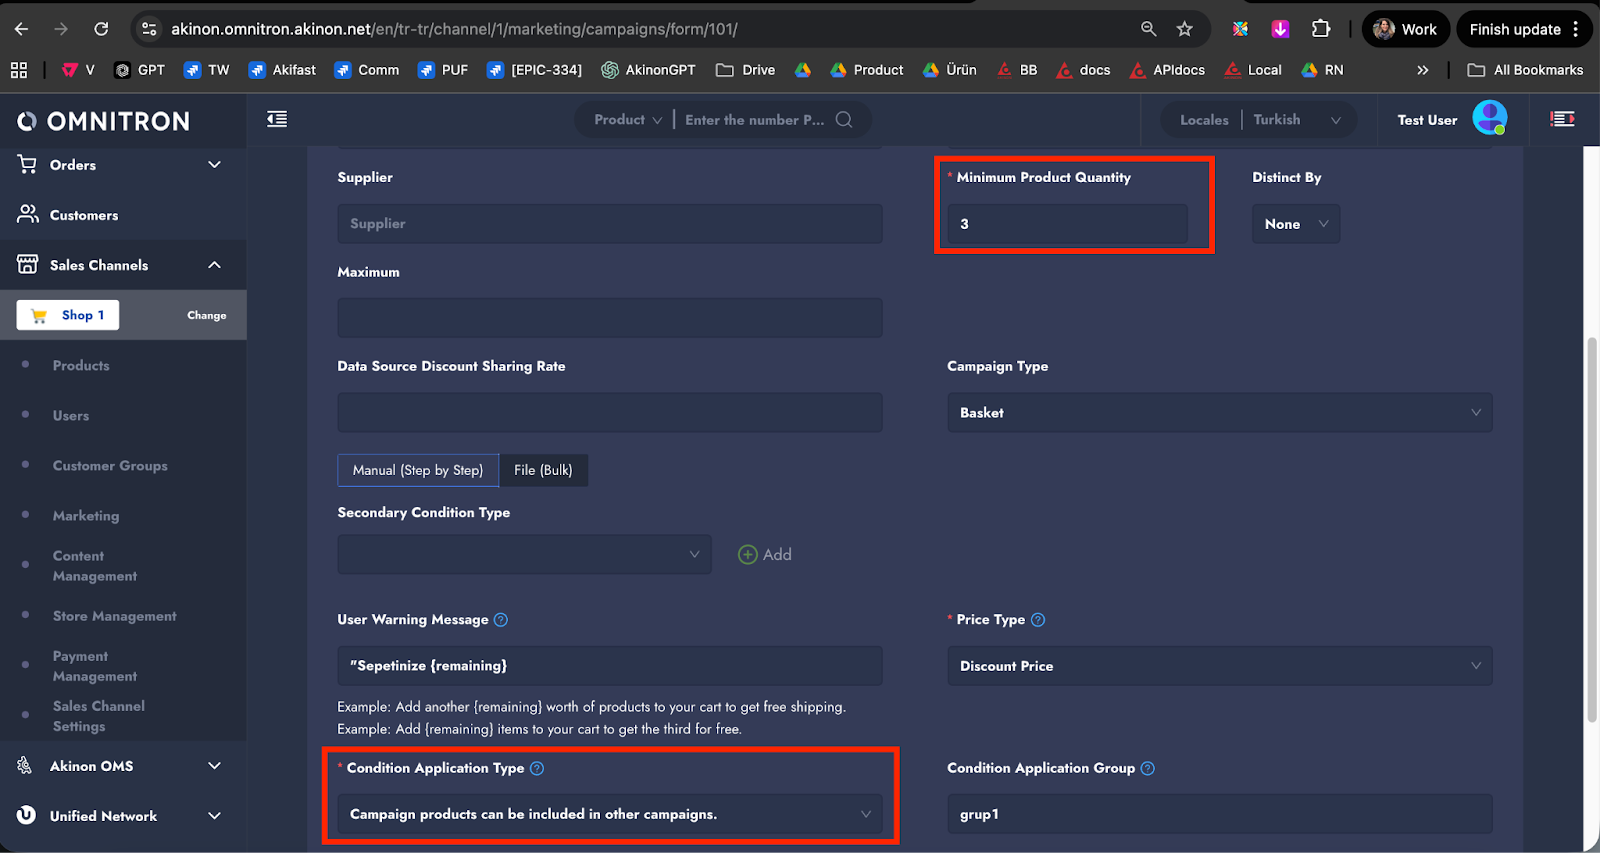Click help icon next to User Warning Message
This screenshot has width=1600, height=853.
tap(501, 620)
